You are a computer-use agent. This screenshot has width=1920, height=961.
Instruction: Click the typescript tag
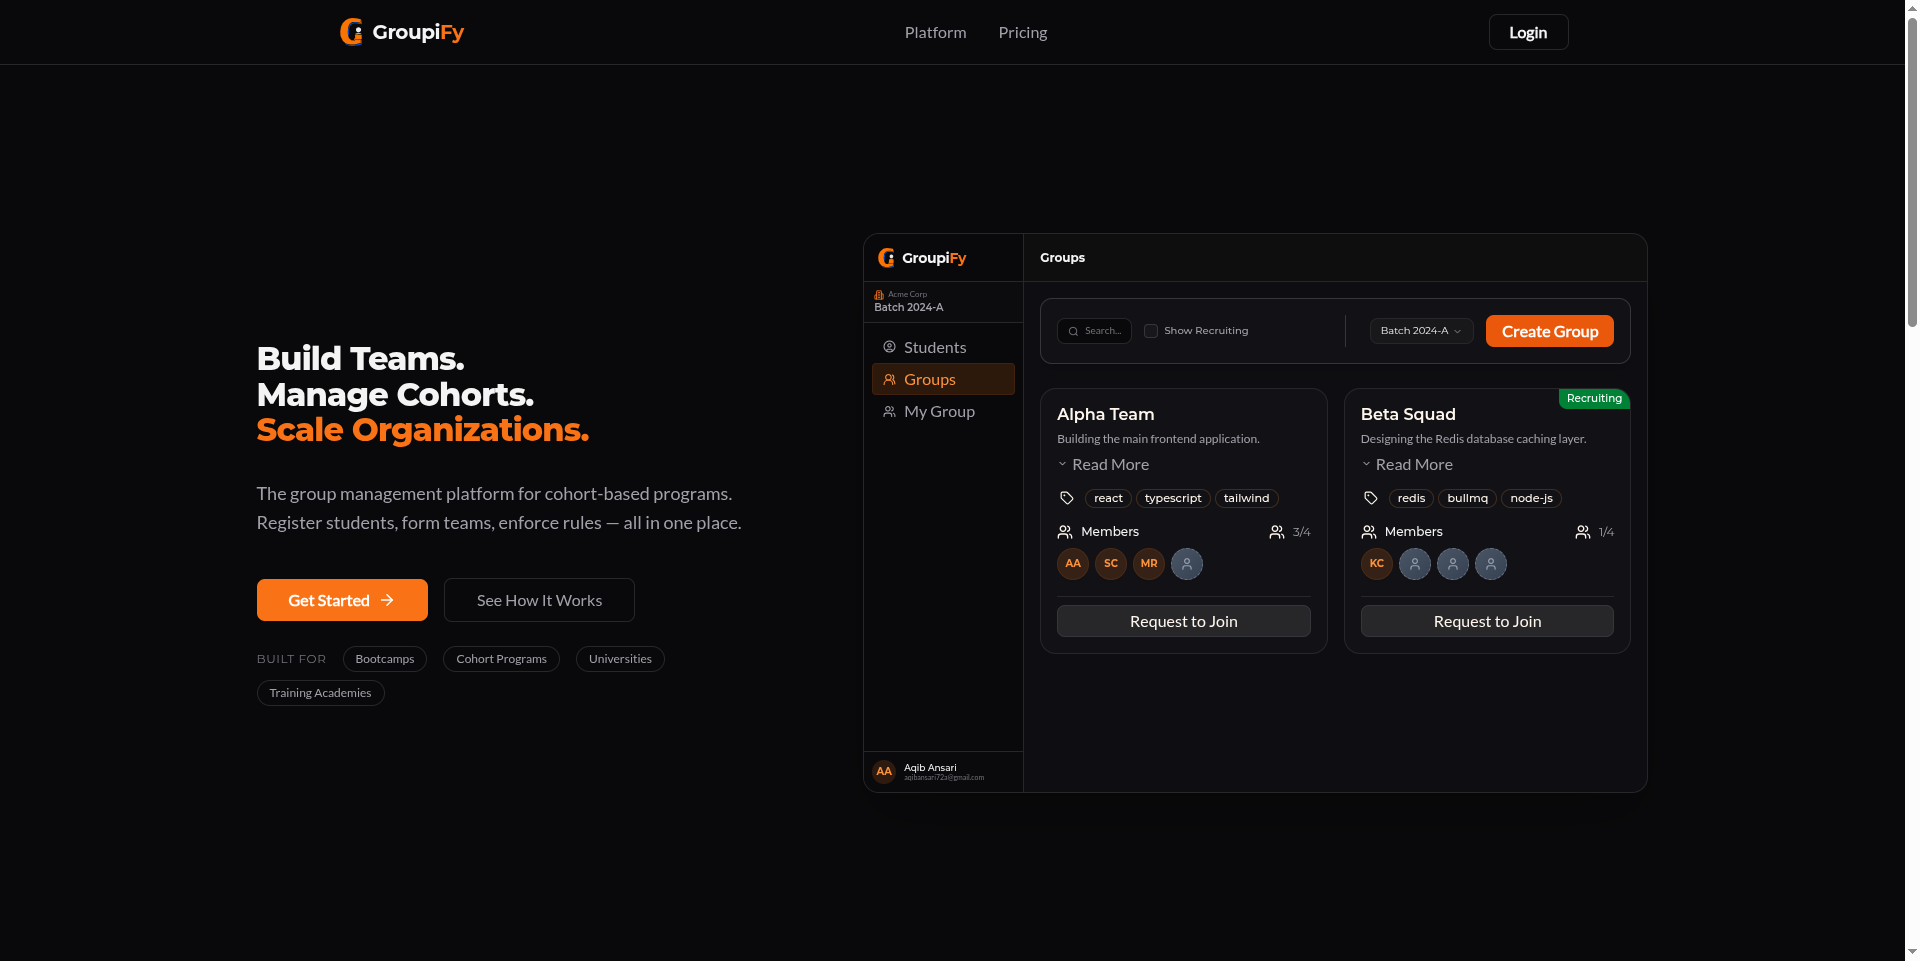tap(1173, 498)
